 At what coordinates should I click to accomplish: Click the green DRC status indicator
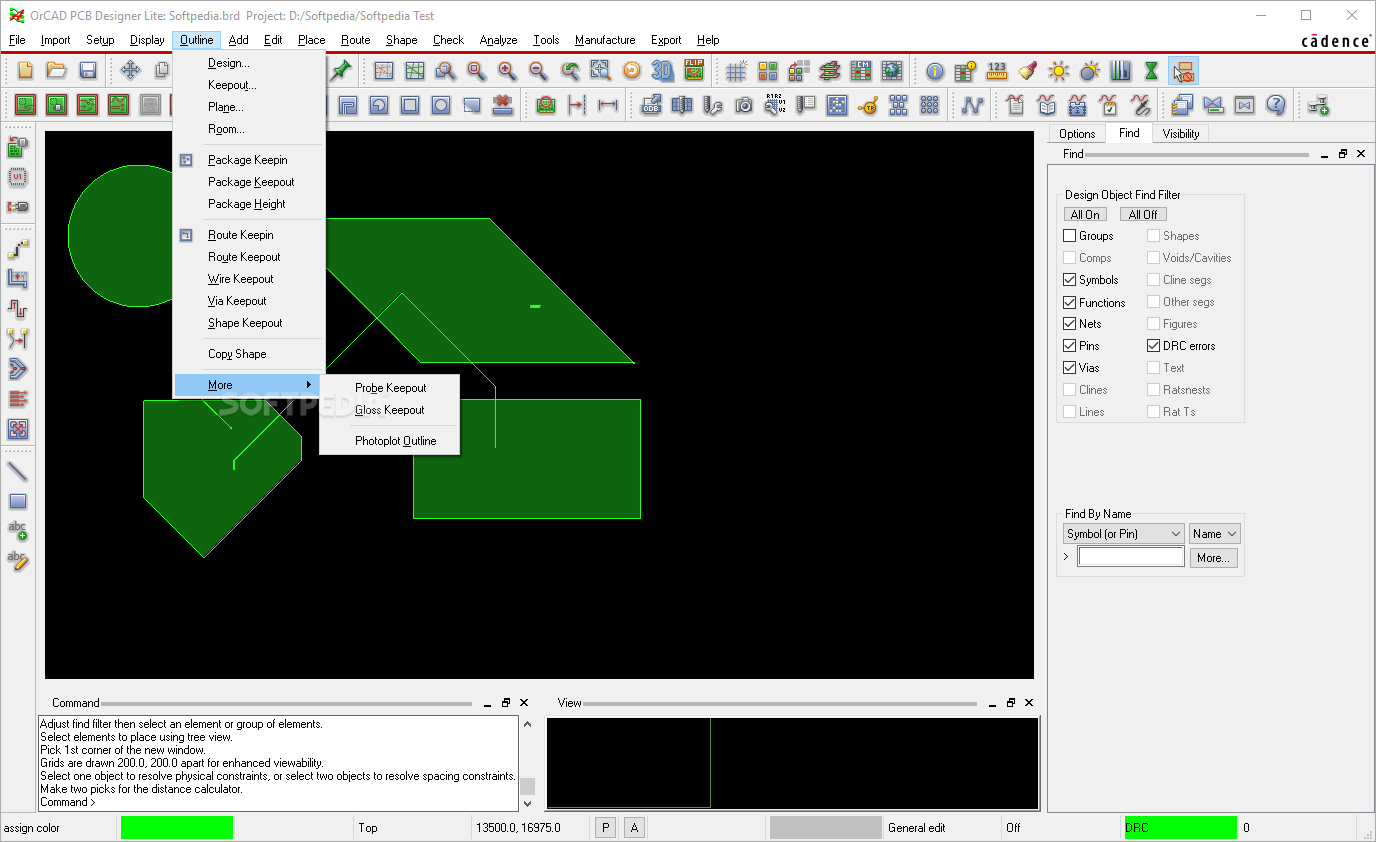coord(1180,828)
